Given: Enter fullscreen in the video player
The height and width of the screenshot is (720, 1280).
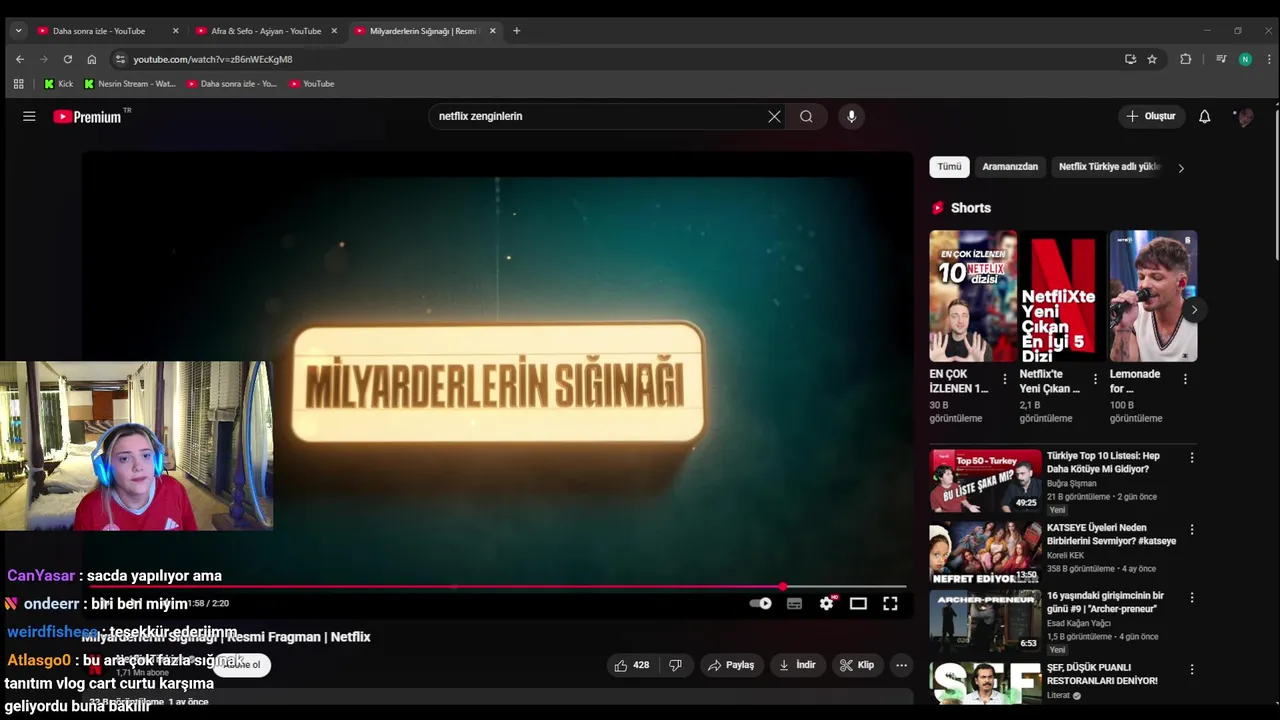Looking at the screenshot, I should coord(890,603).
